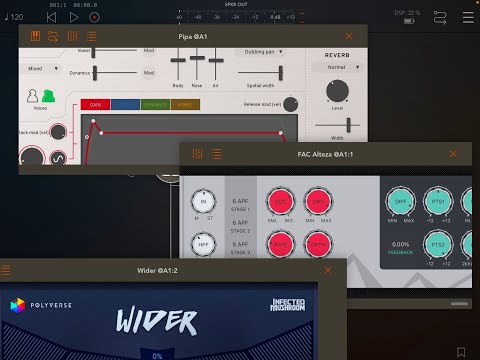The width and height of the screenshot is (480, 360).
Task: Select green multiple voices icon
Action: pos(49,96)
